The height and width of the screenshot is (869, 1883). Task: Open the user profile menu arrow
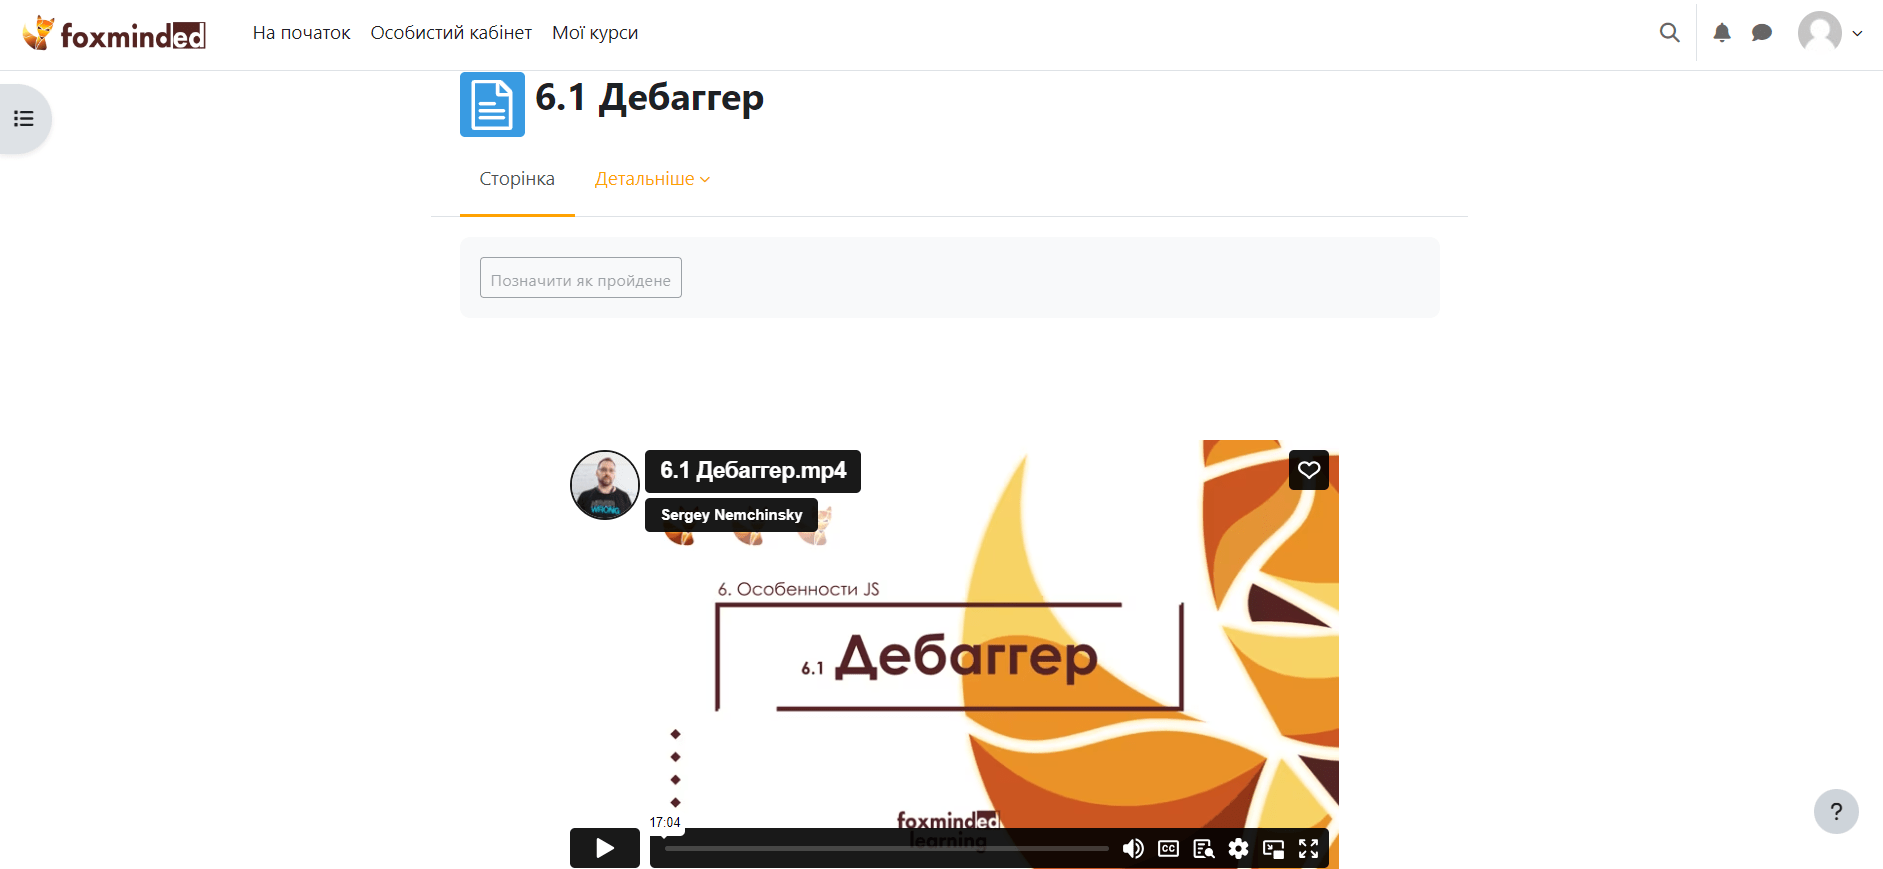[1857, 33]
